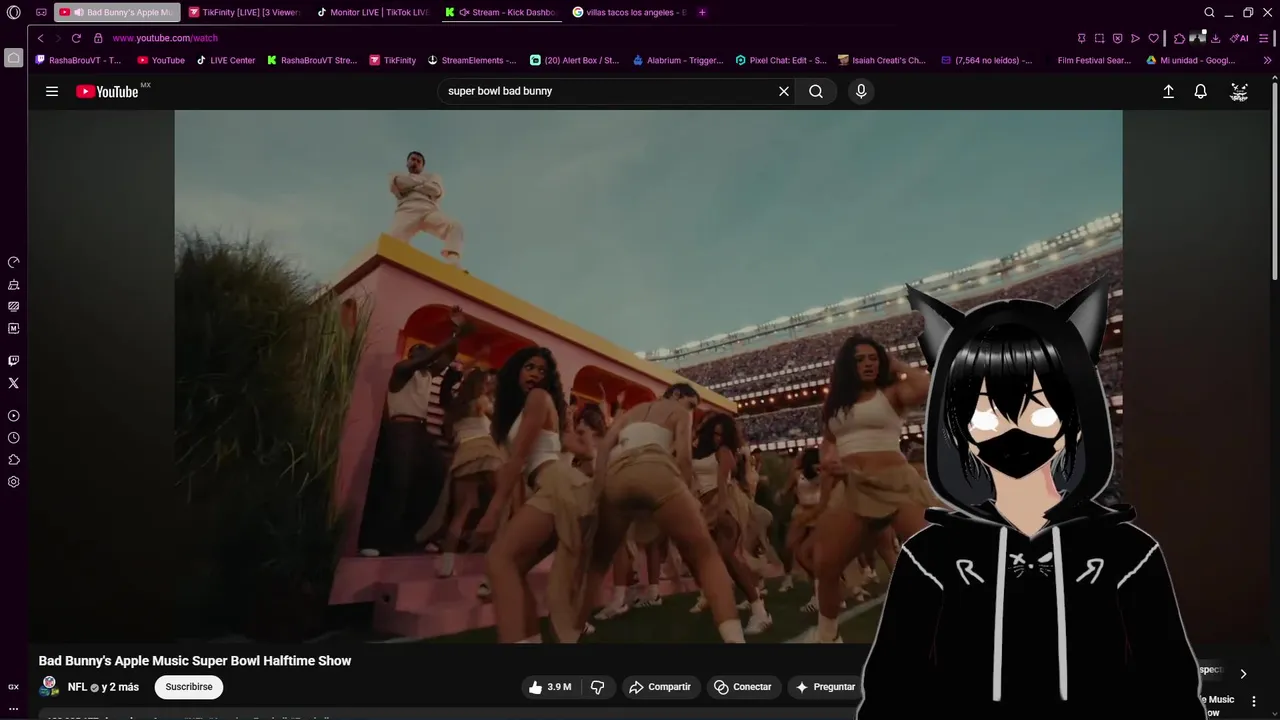Open GX Control speedometer in sidebar
Image resolution: width=1280 pixels, height=720 pixels.
[13, 262]
